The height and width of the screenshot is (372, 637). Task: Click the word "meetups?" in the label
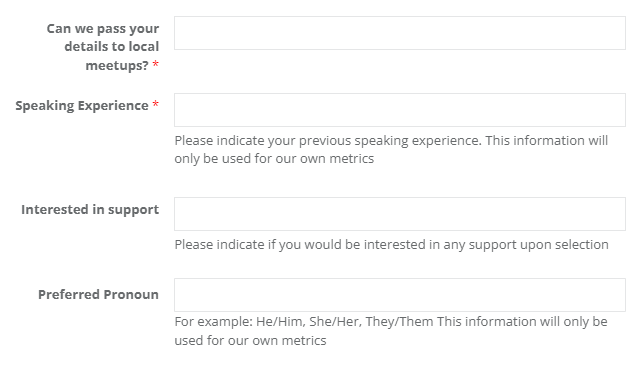[x=117, y=65]
